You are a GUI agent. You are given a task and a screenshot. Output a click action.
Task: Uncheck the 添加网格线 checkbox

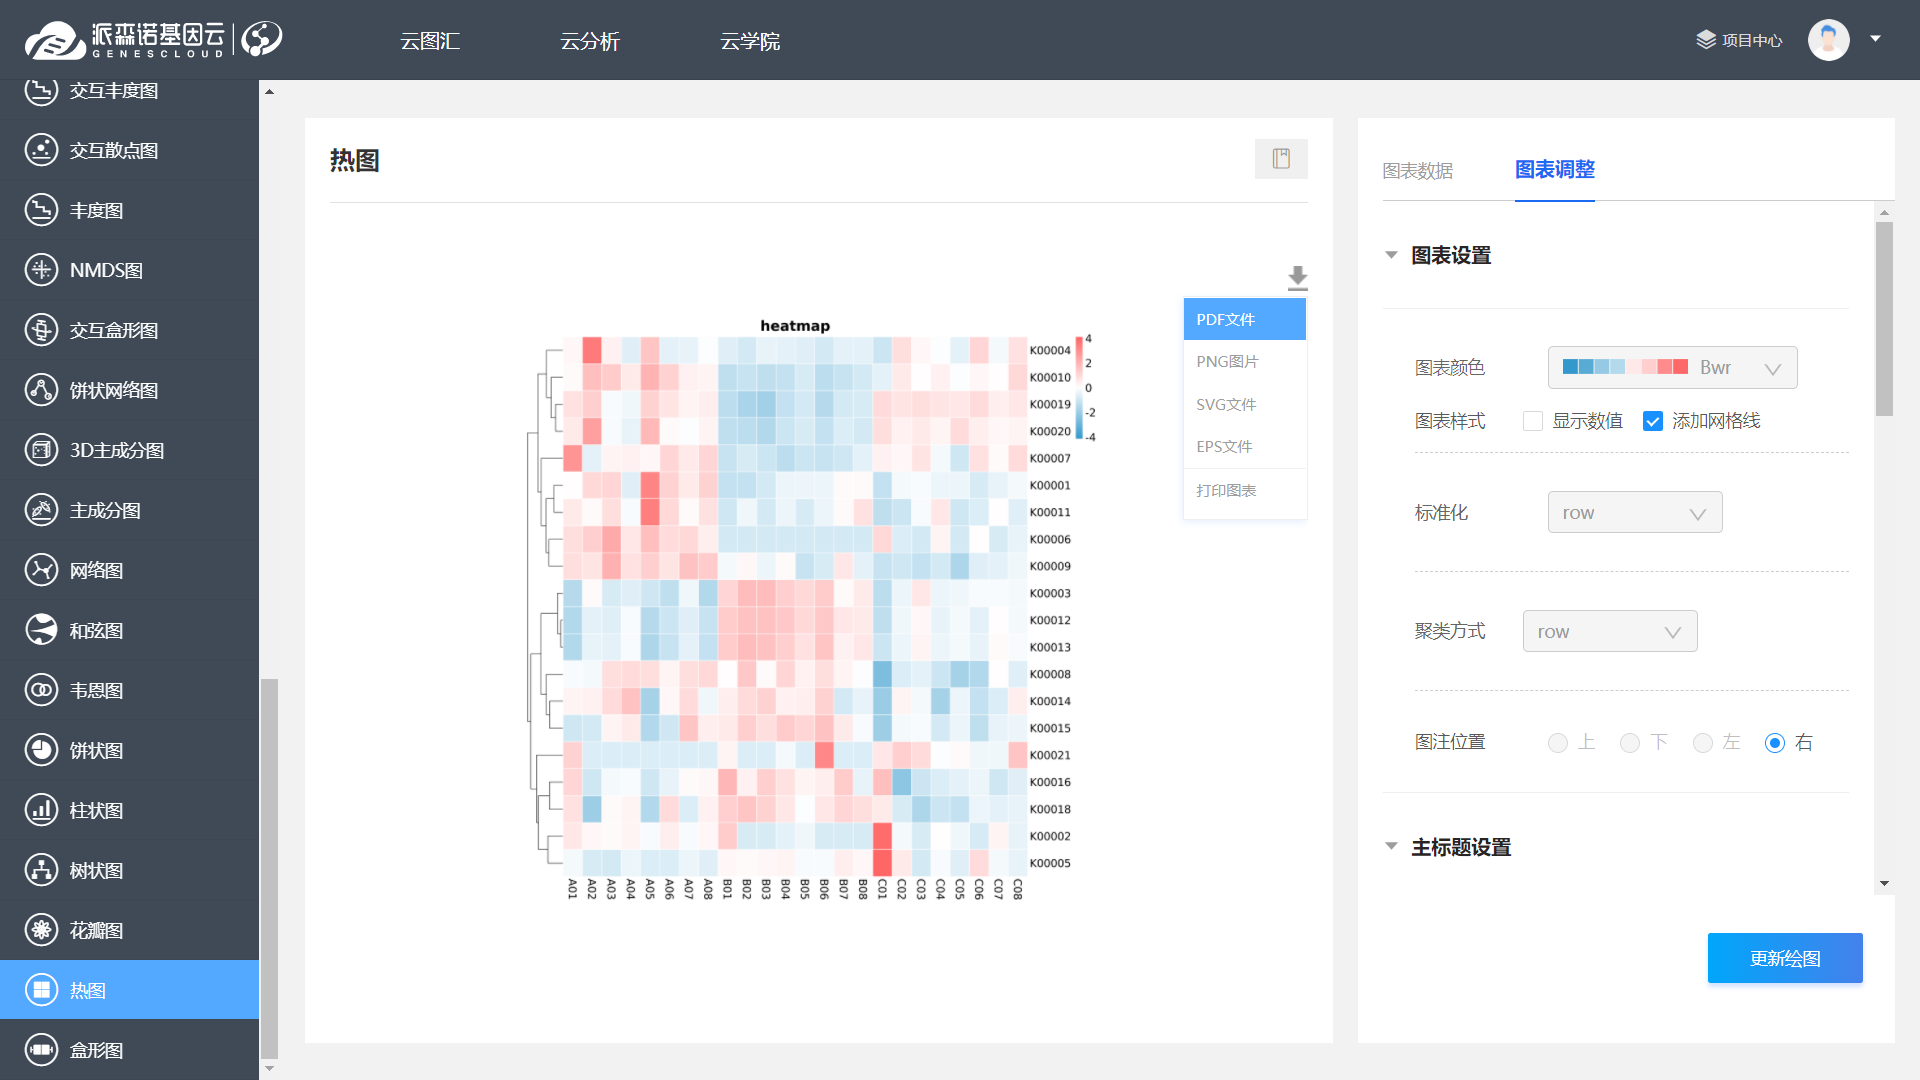pos(1653,421)
